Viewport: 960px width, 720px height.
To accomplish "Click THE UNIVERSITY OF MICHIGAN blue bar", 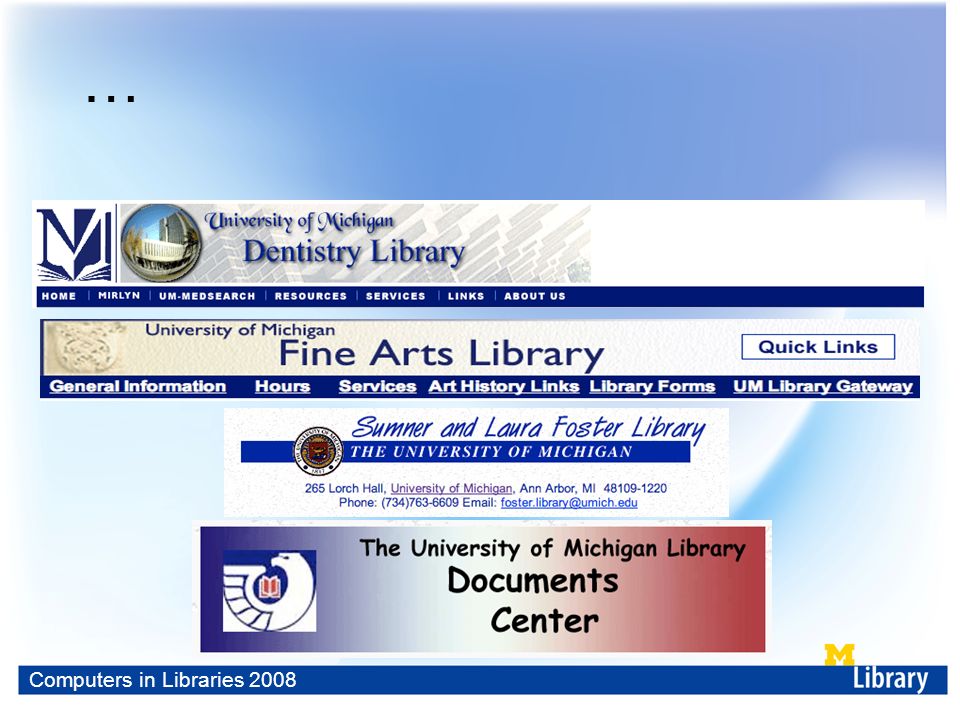I will pyautogui.click(x=465, y=452).
